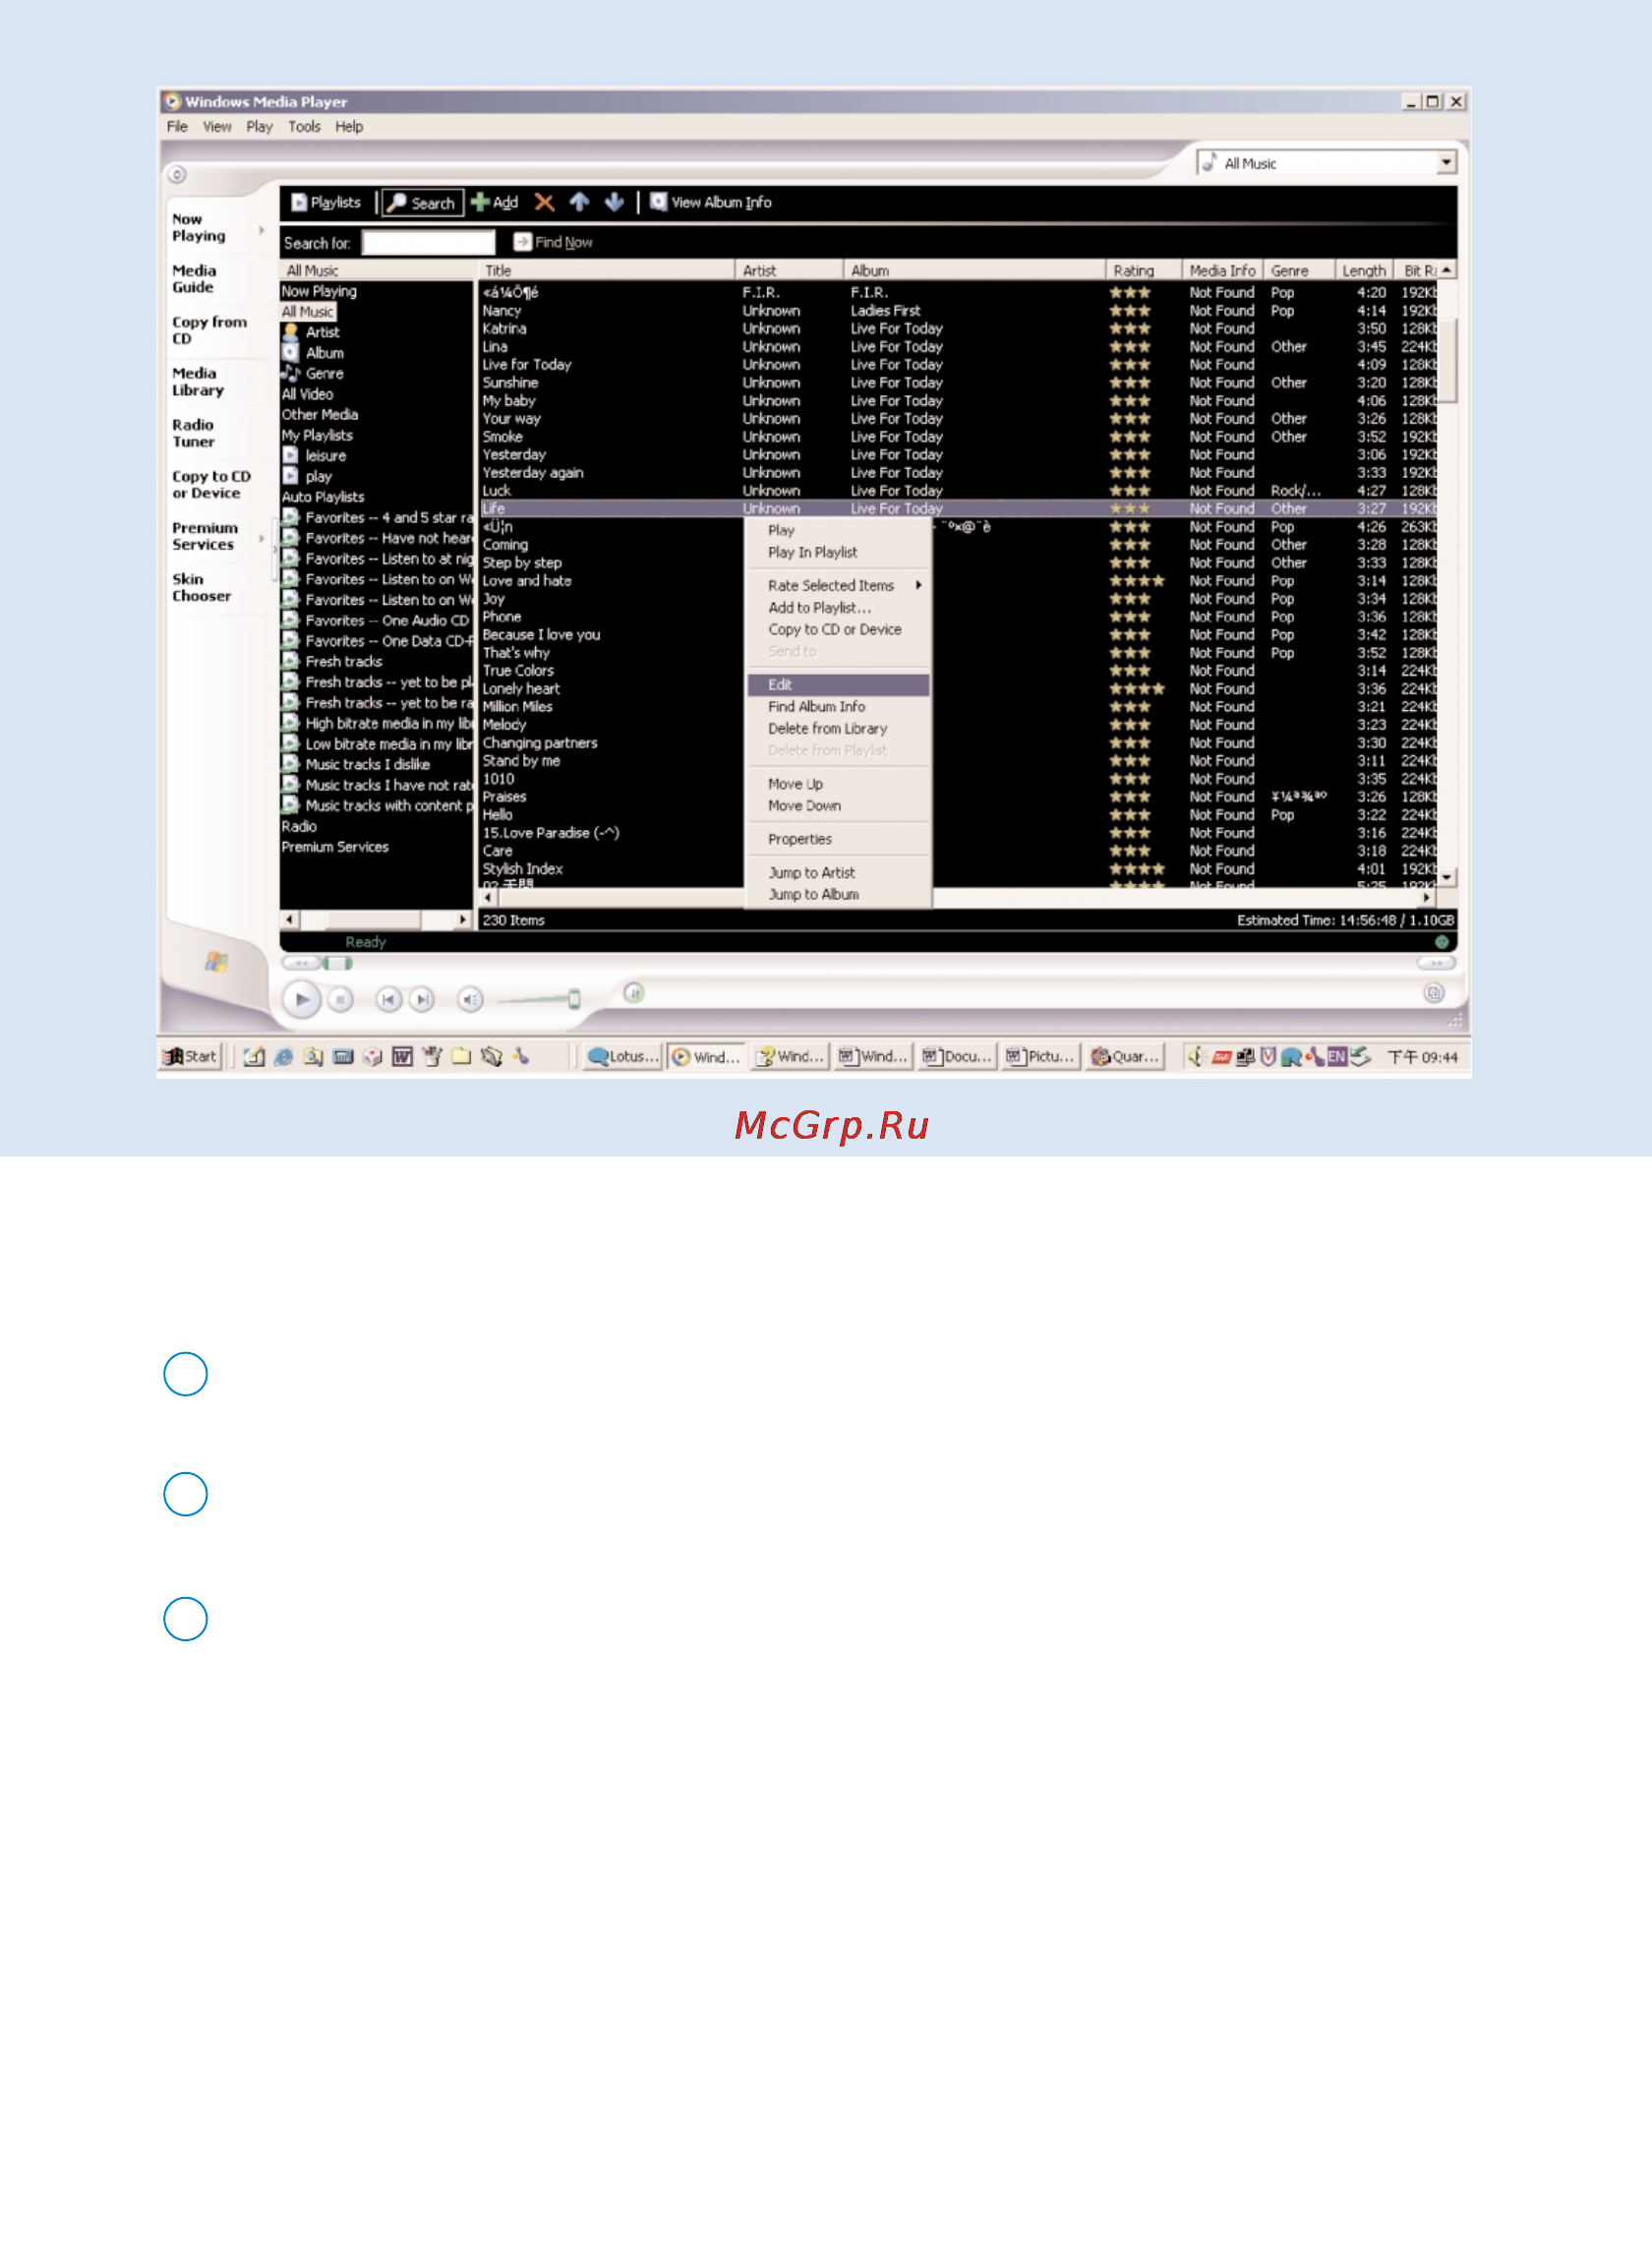Open the View menu
The height and width of the screenshot is (2249, 1652).
[x=217, y=127]
